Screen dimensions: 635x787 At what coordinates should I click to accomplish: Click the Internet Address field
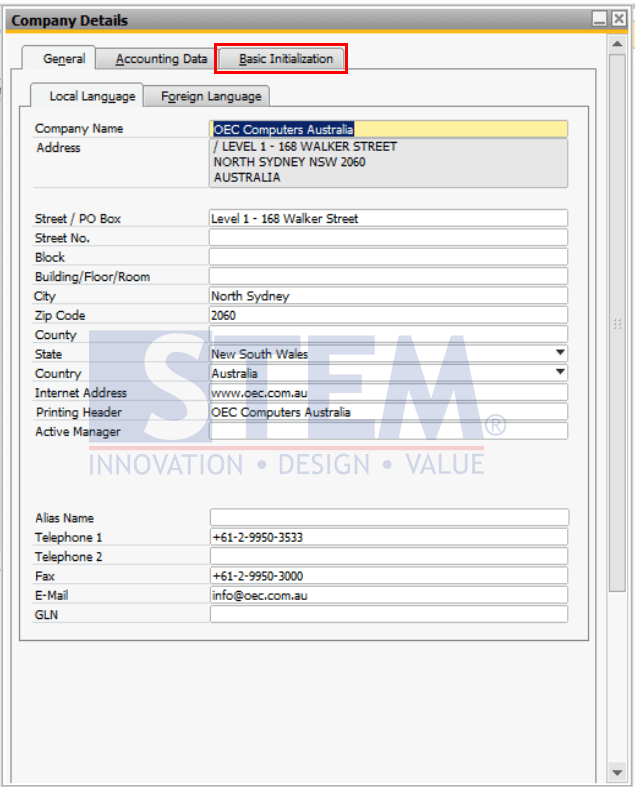coord(389,392)
